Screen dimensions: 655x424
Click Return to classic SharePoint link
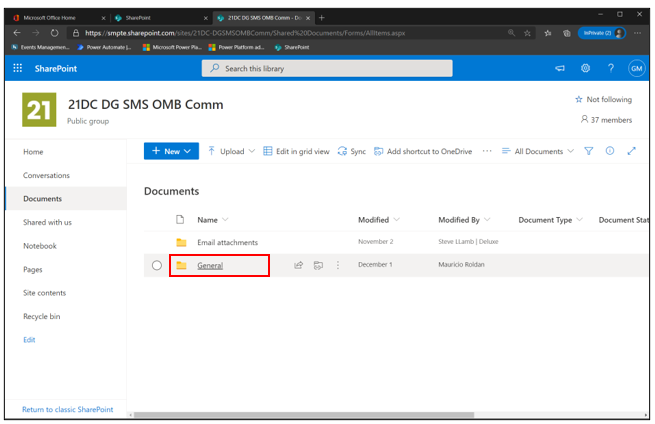pyautogui.click(x=67, y=409)
